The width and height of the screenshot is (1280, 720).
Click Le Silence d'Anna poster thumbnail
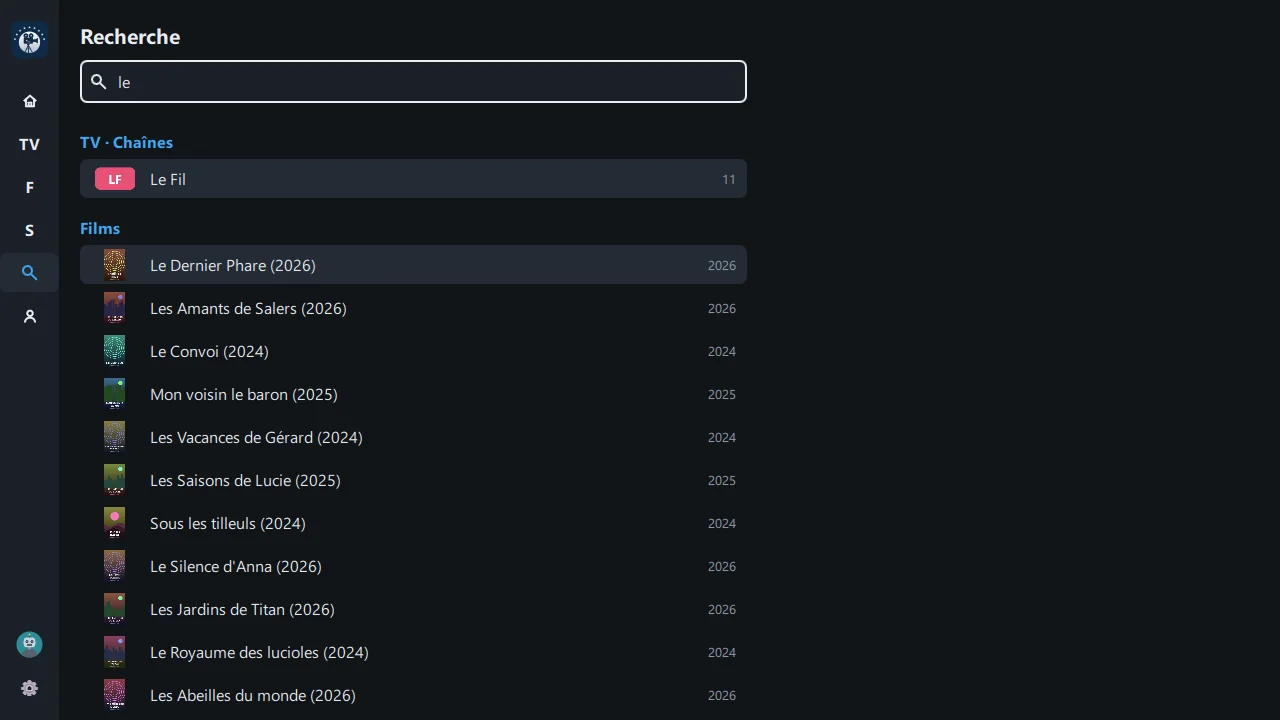click(x=115, y=566)
